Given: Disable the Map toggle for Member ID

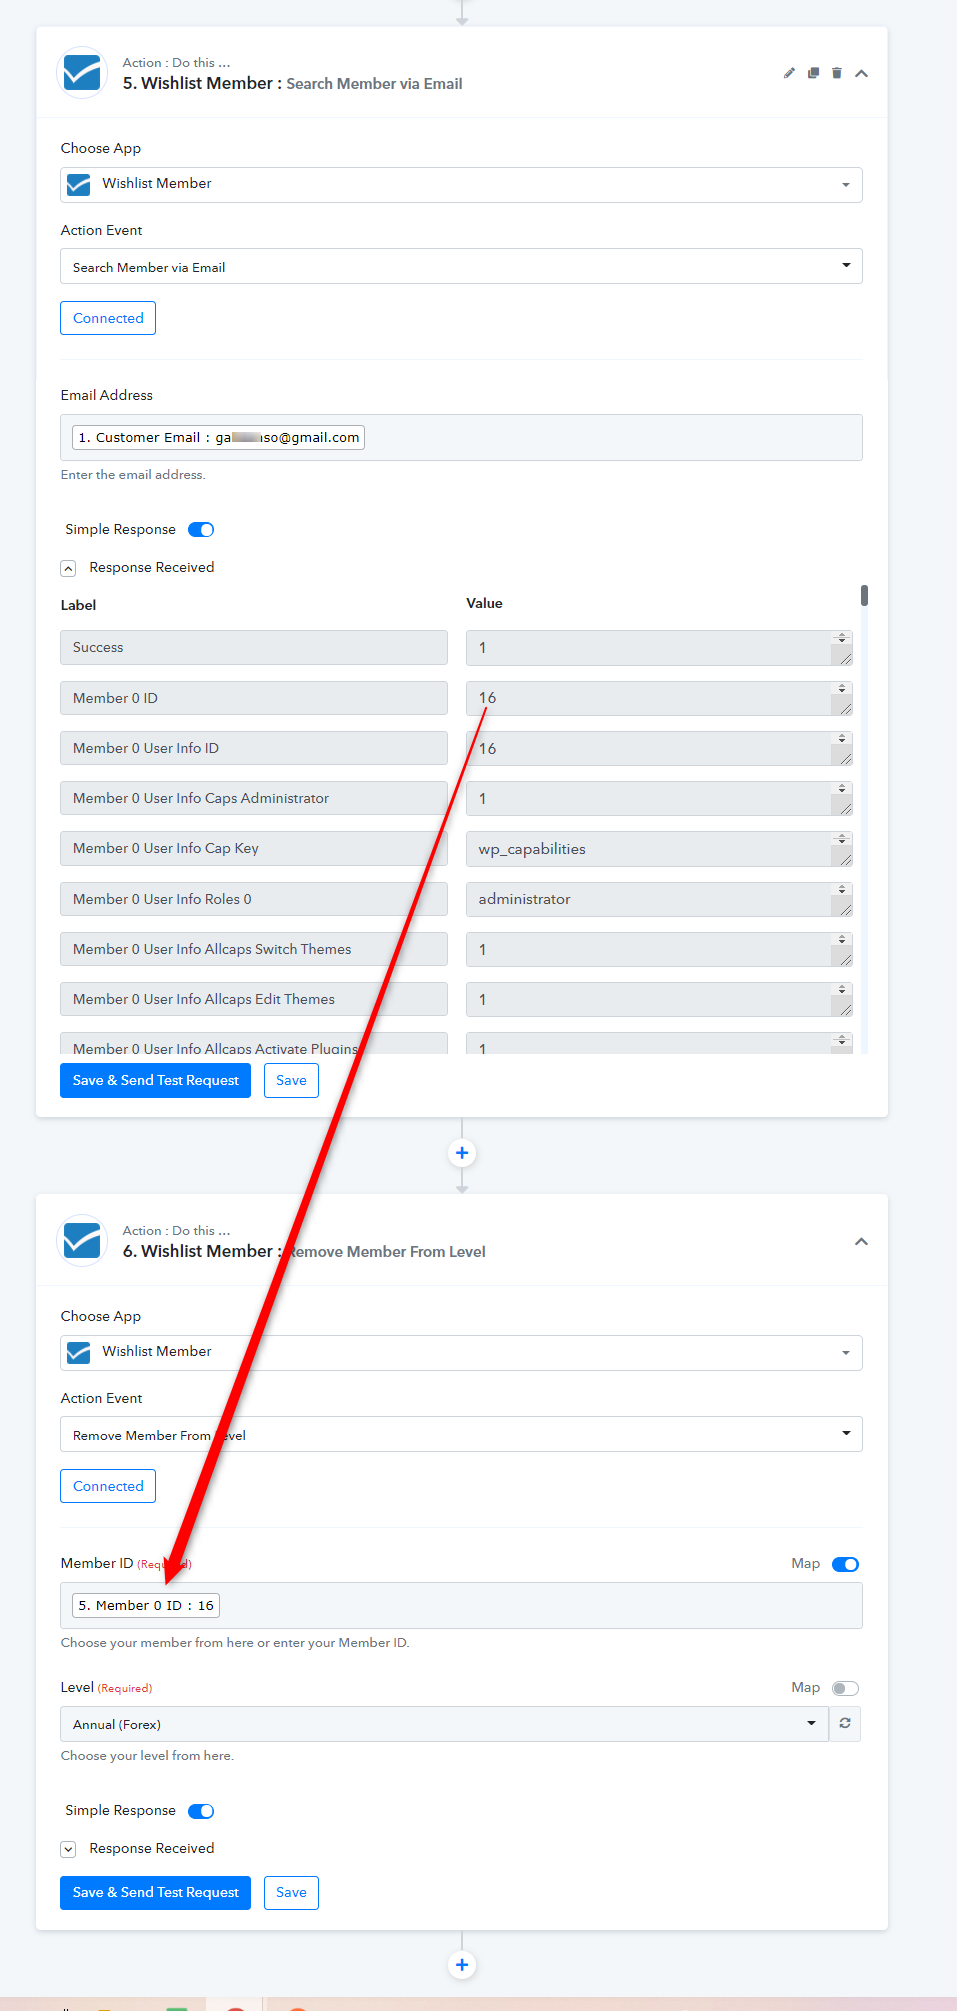Looking at the screenshot, I should (x=845, y=1564).
